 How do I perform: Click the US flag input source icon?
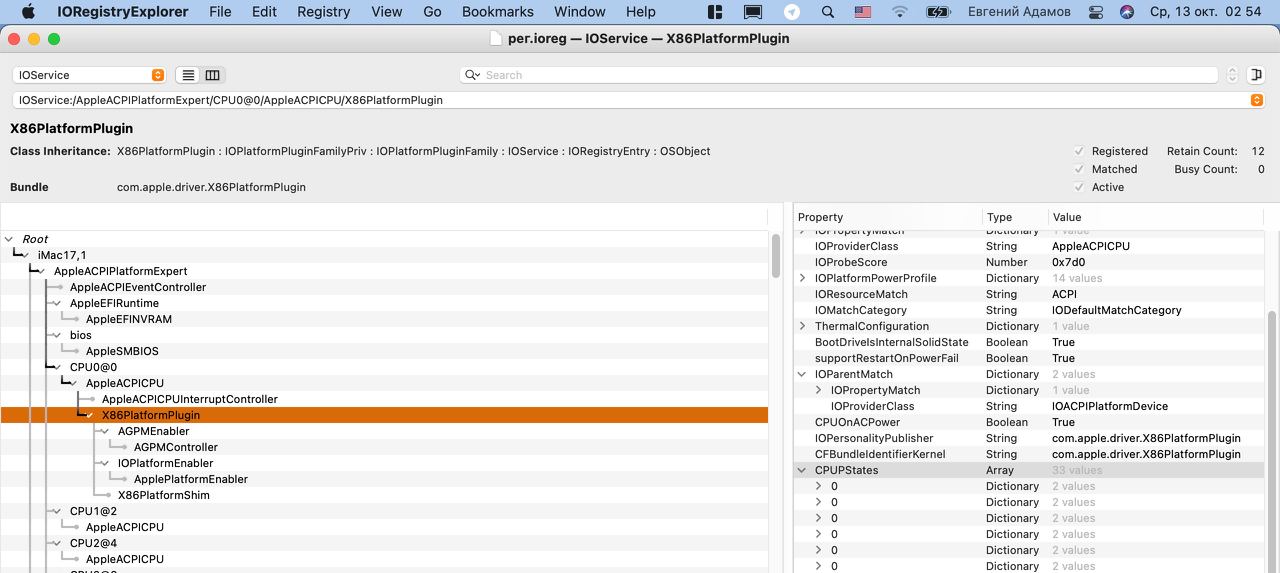point(863,12)
